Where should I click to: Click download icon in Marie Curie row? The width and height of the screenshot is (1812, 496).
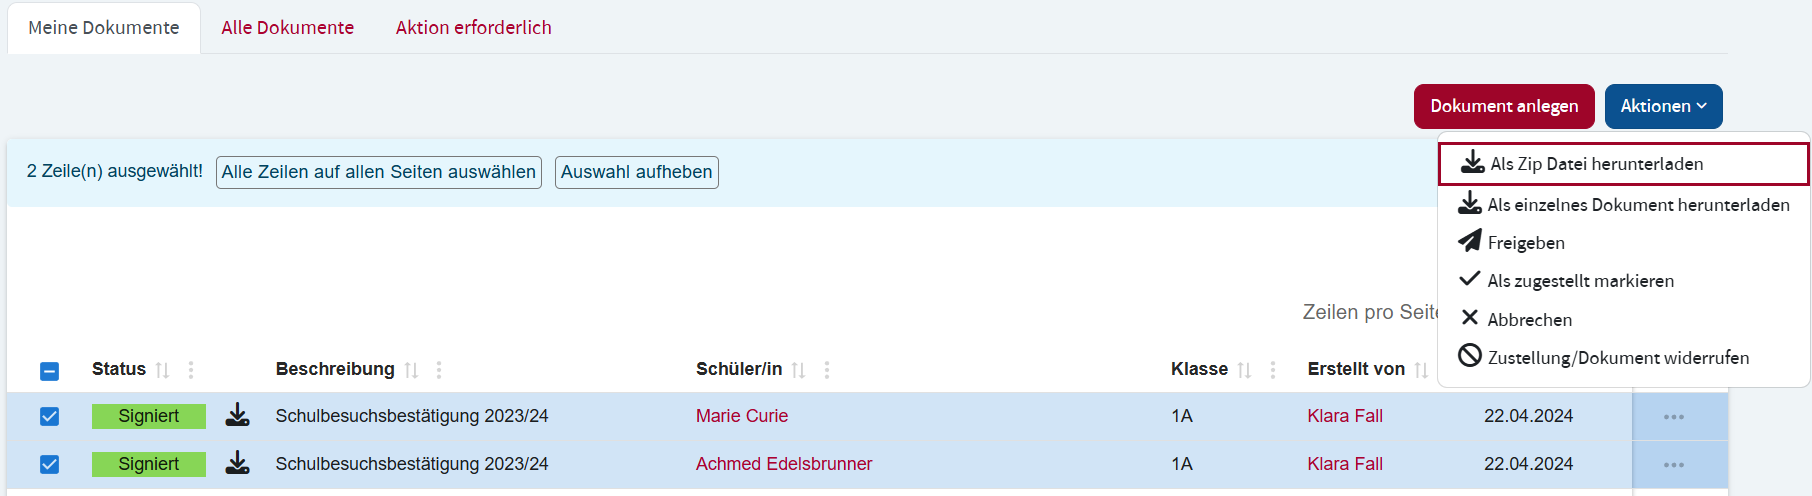tap(237, 415)
